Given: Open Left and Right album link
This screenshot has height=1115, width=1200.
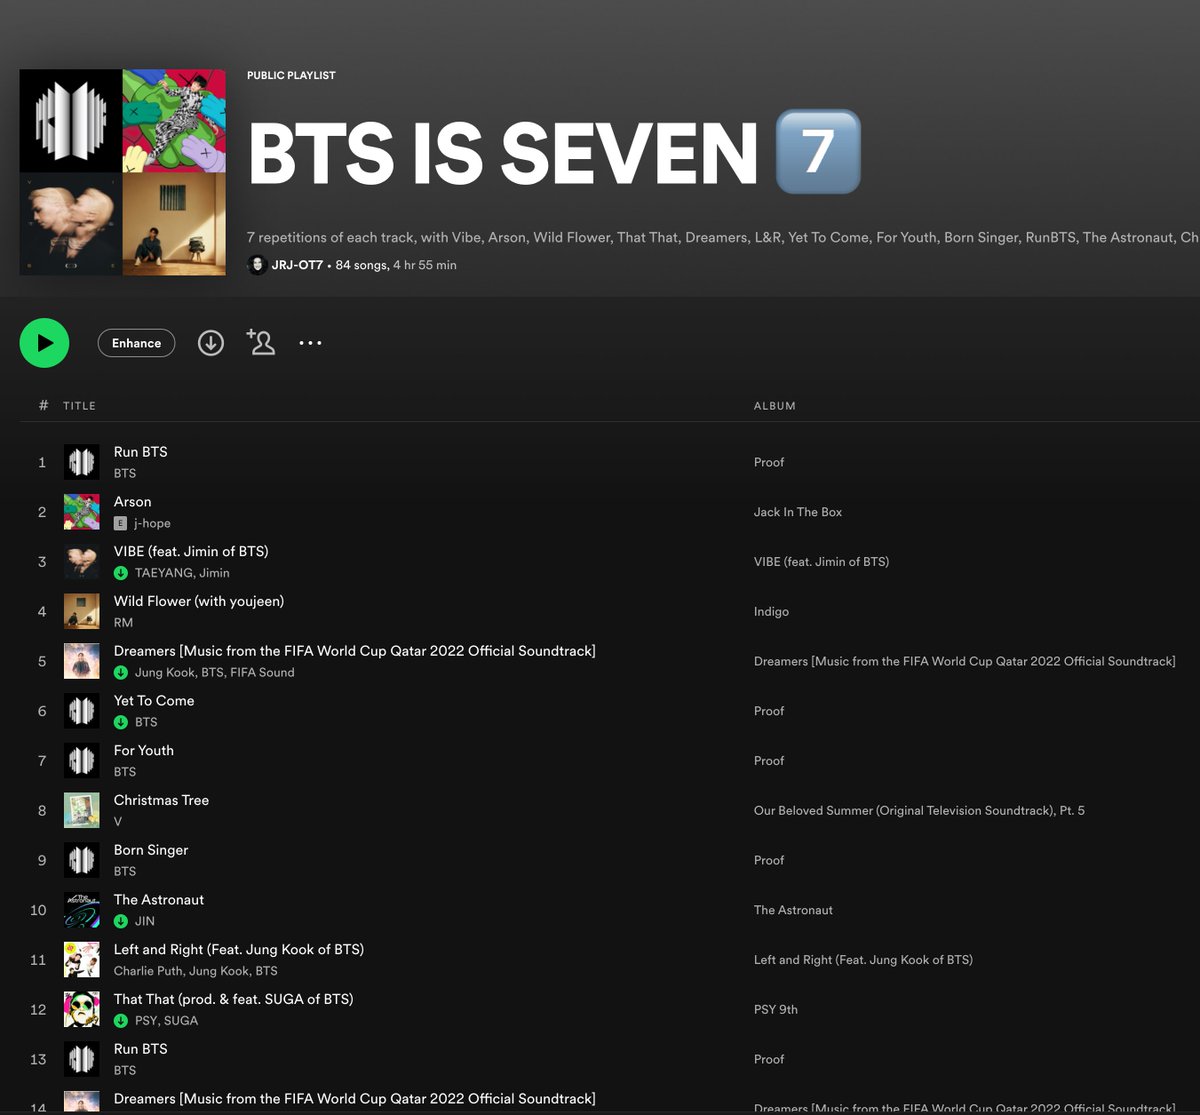Looking at the screenshot, I should pos(863,960).
